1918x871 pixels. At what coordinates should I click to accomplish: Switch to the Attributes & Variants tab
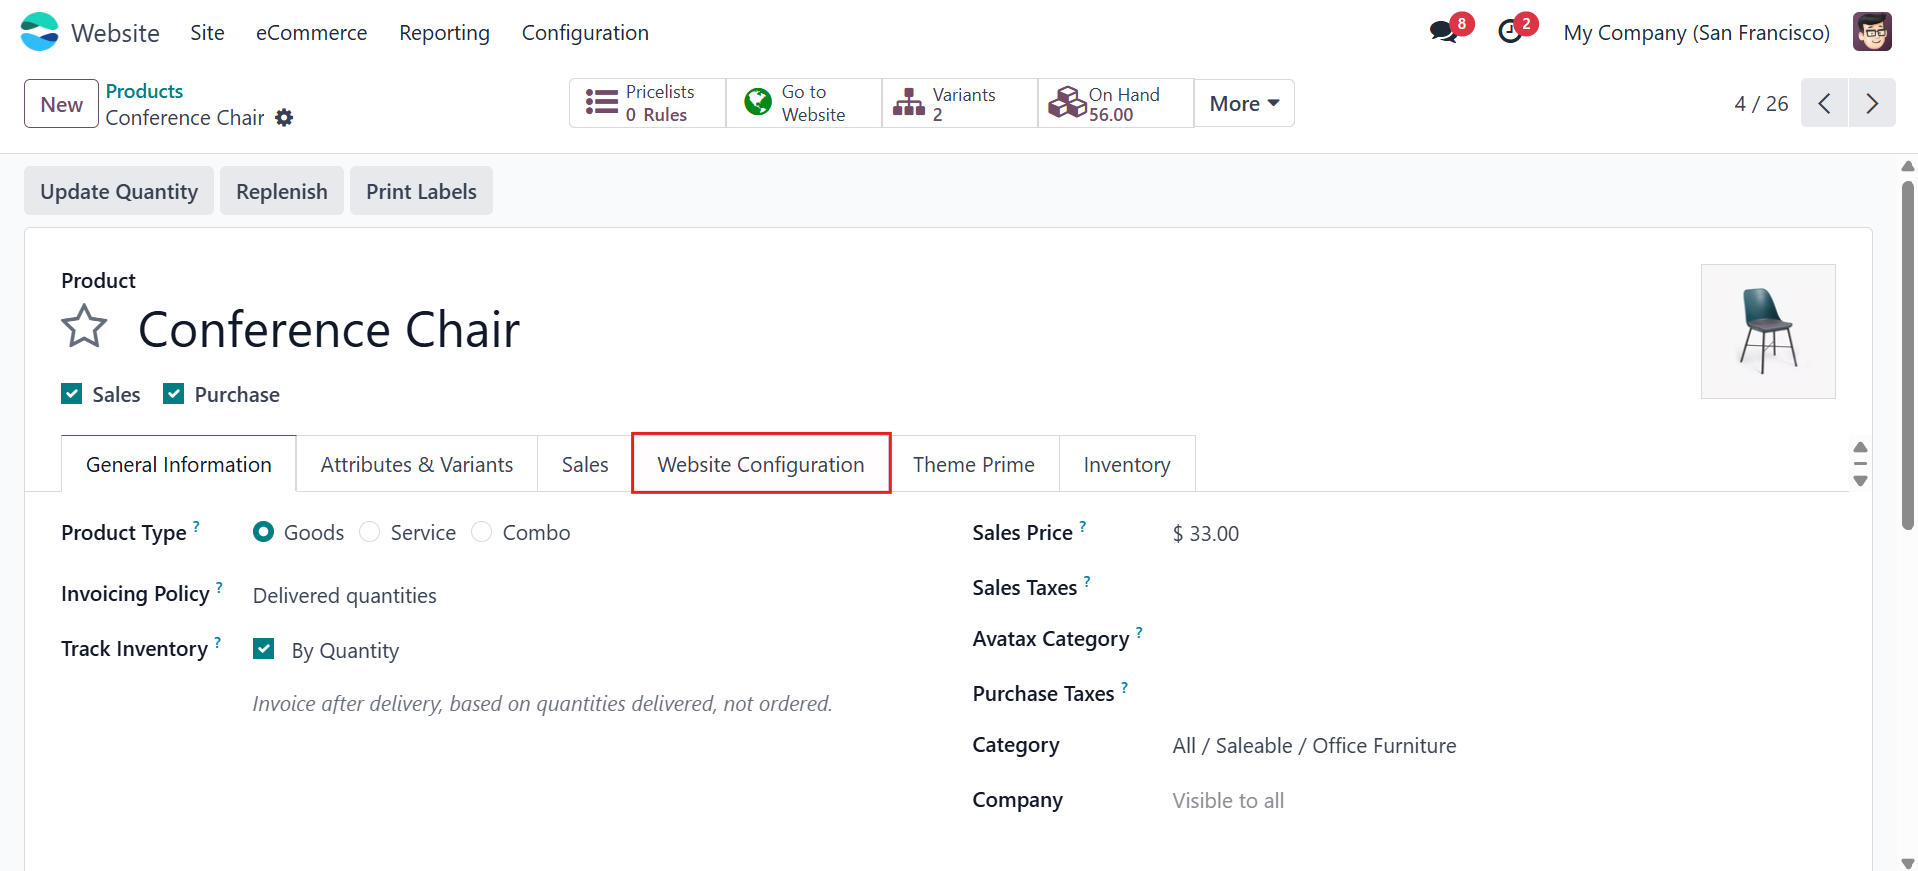(x=417, y=464)
